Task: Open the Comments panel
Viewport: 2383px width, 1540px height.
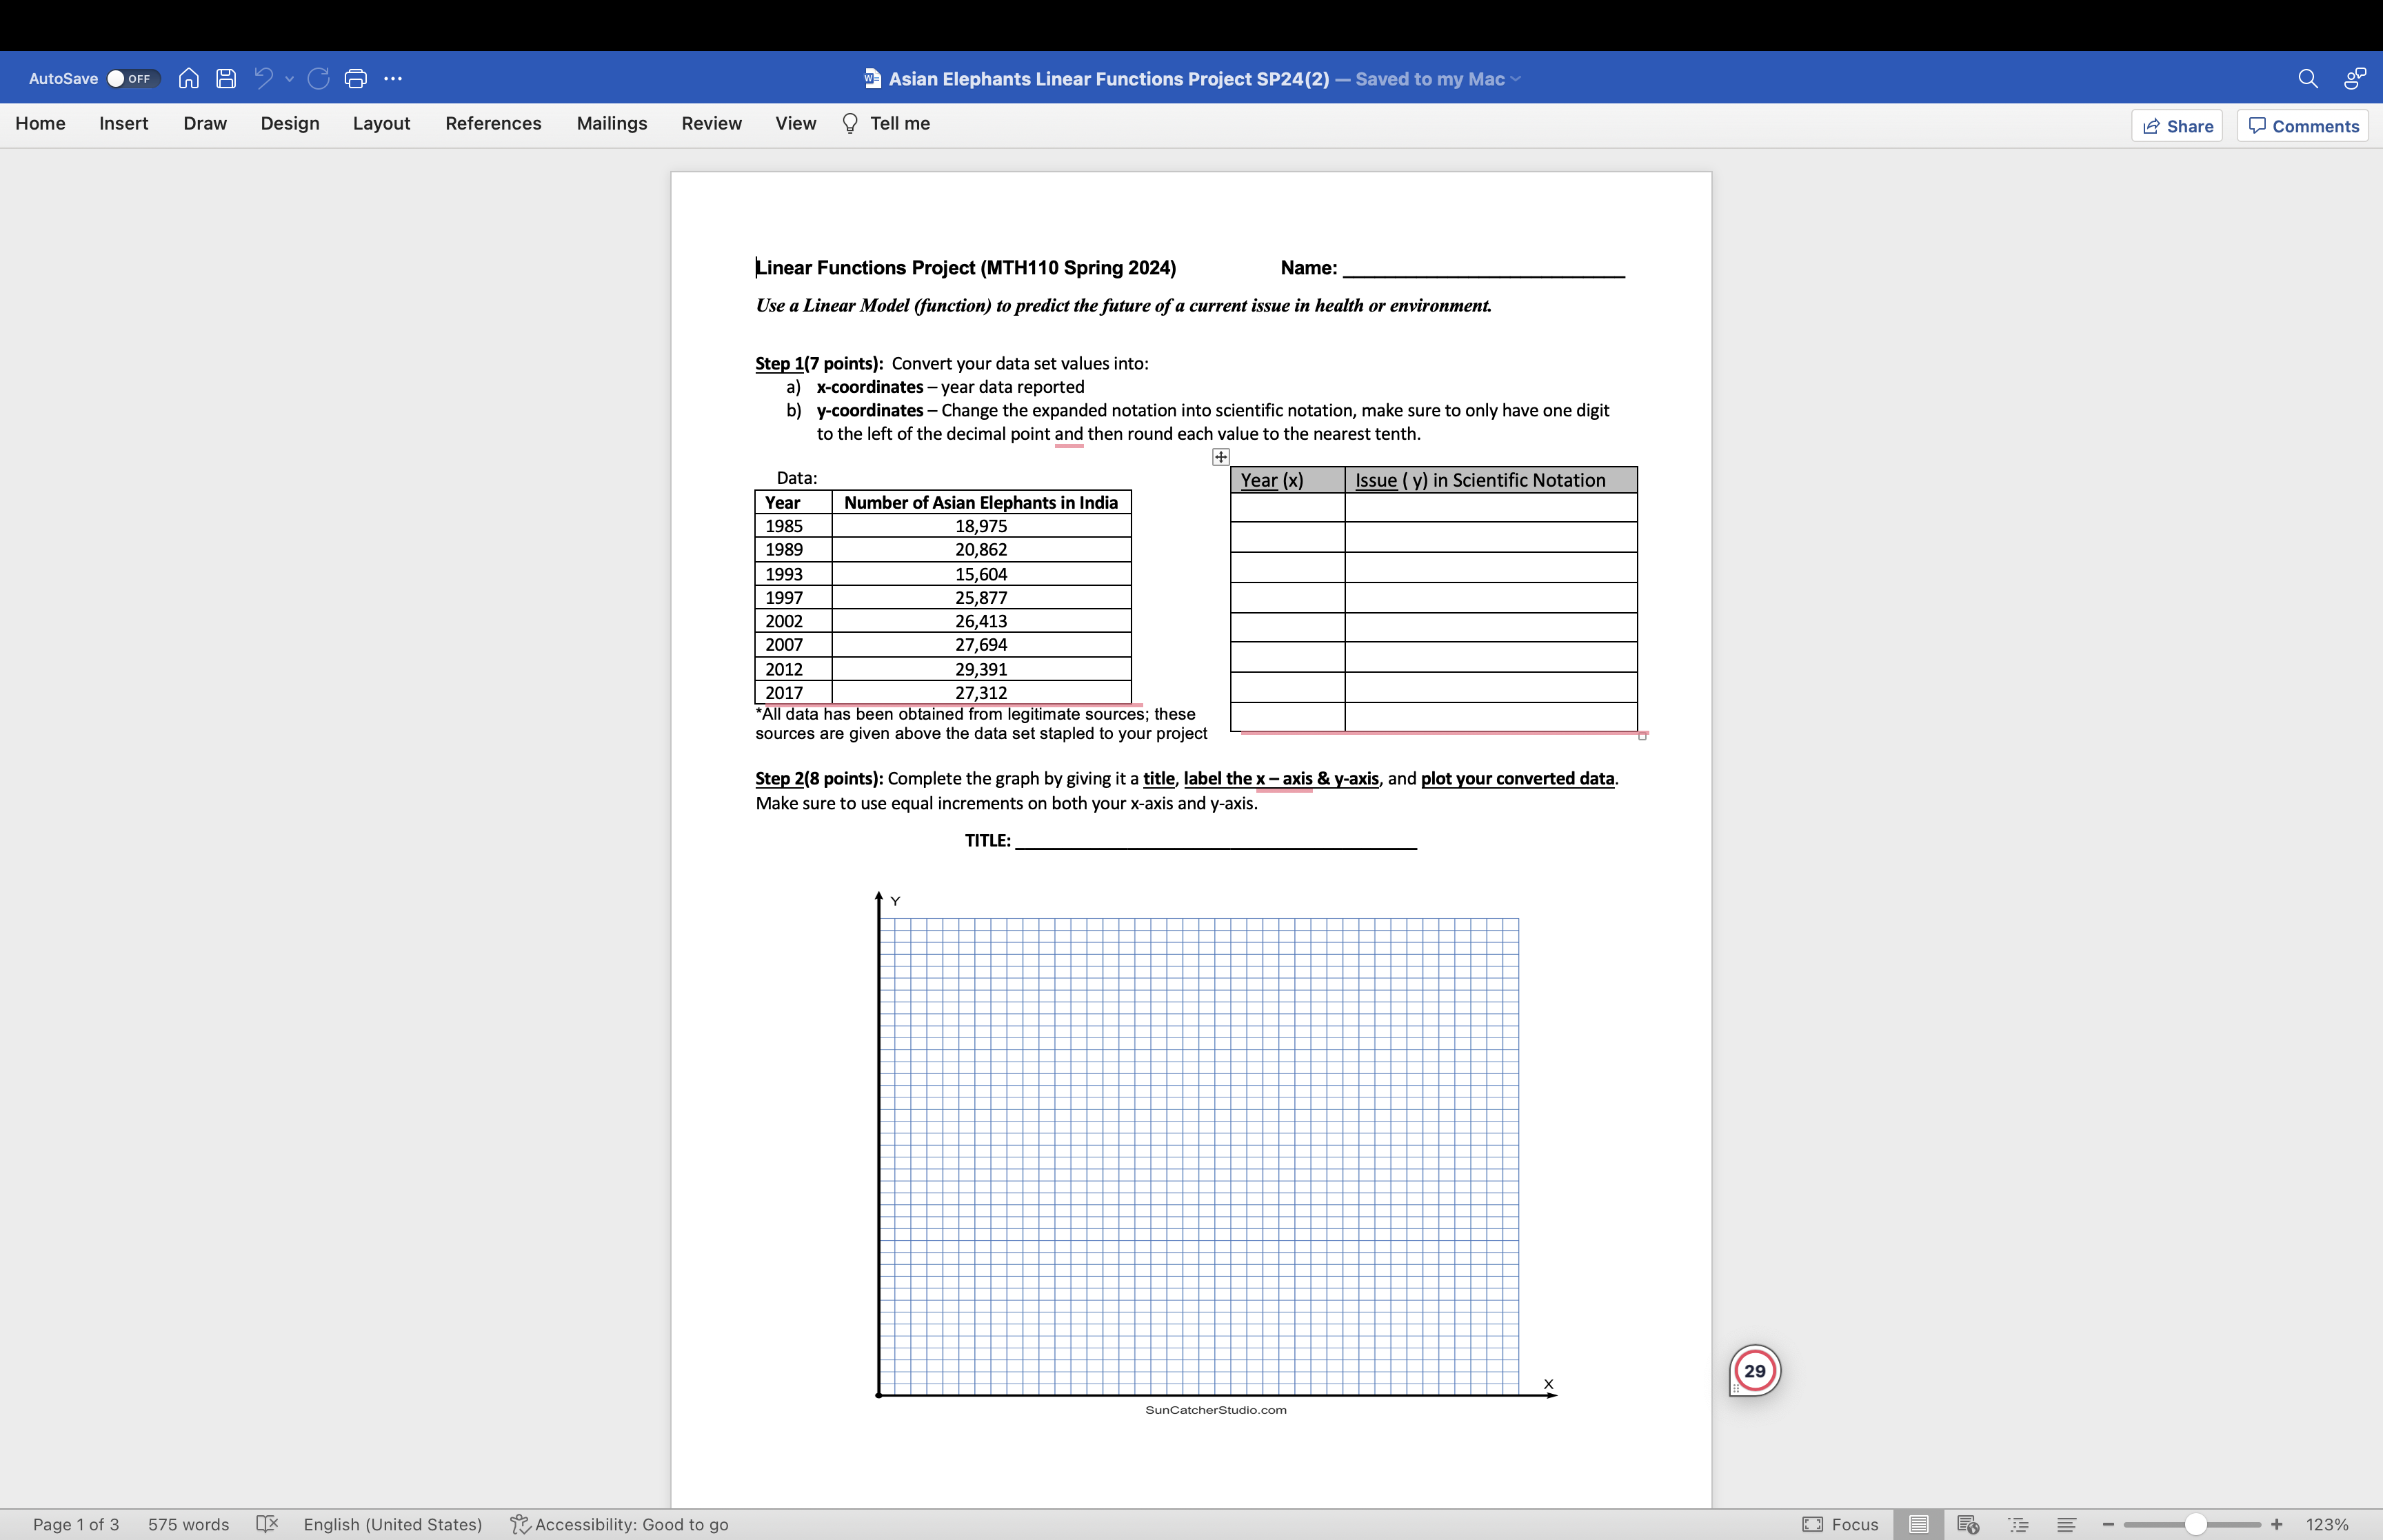Action: pos(2302,125)
